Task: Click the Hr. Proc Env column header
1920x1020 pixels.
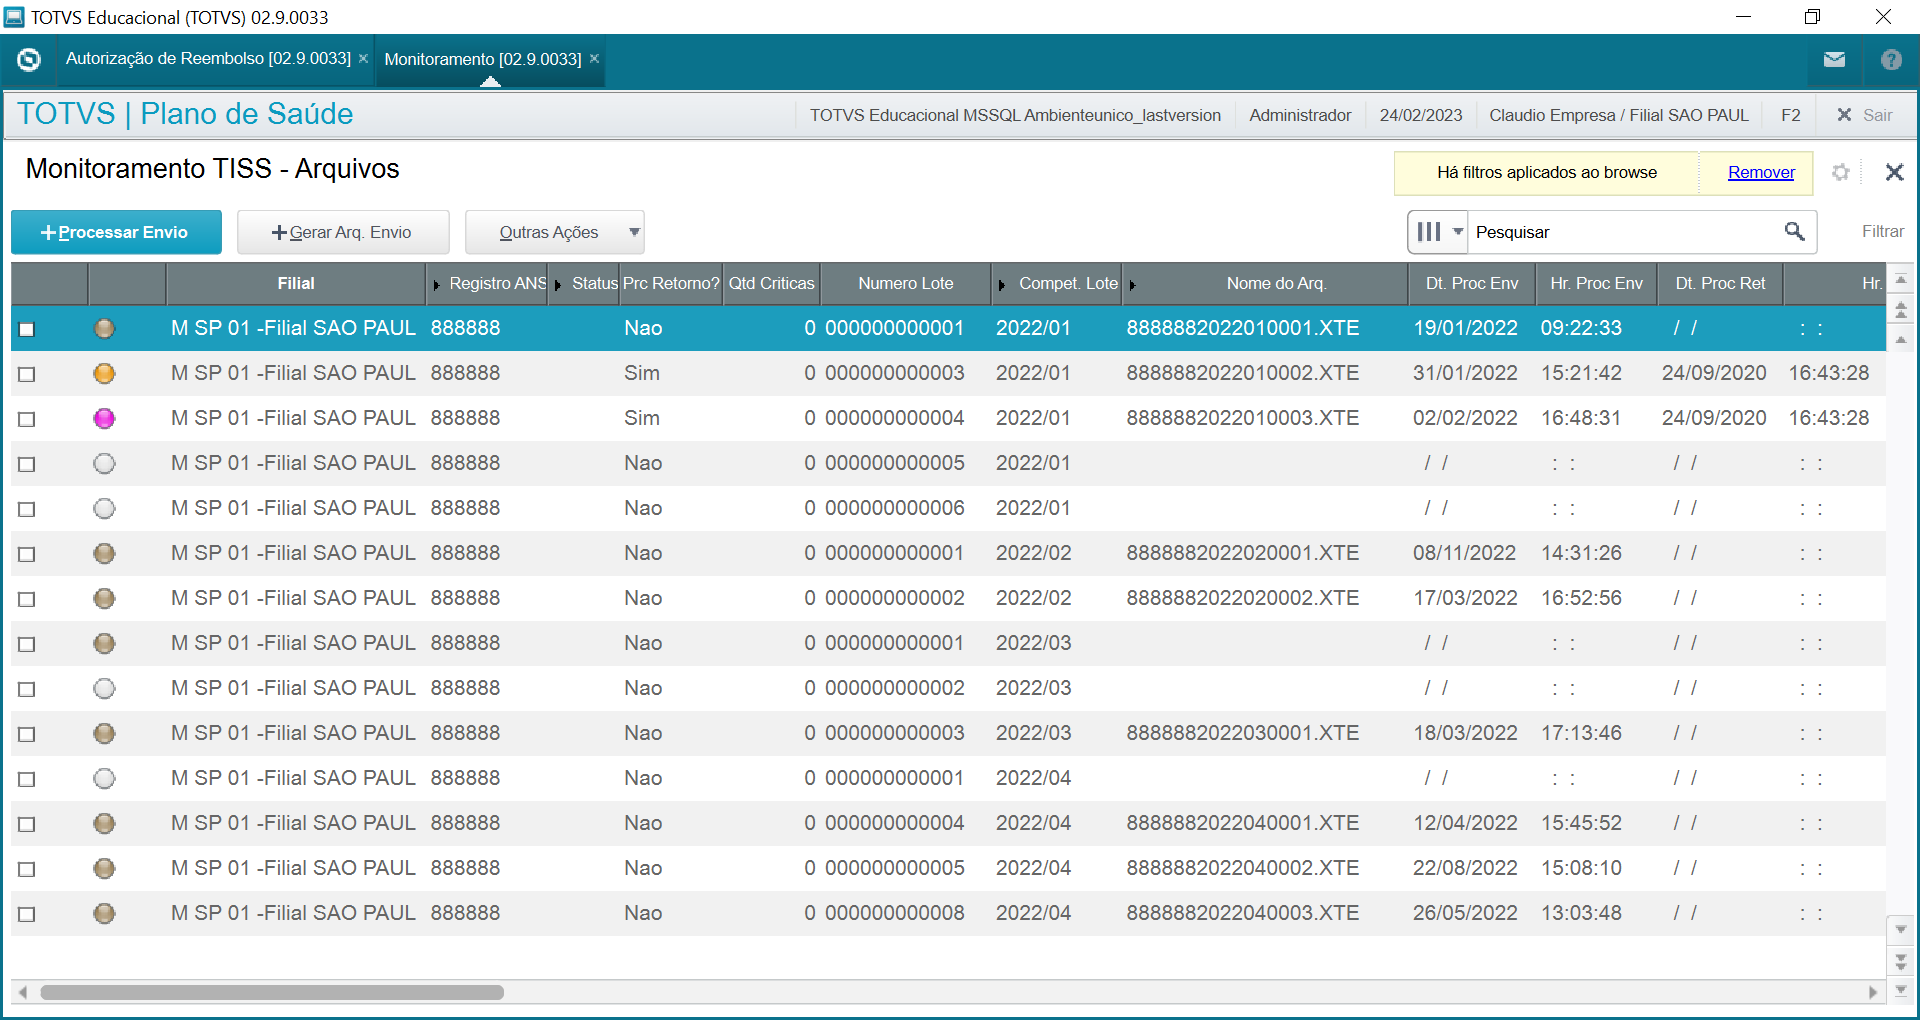Action: [x=1596, y=284]
